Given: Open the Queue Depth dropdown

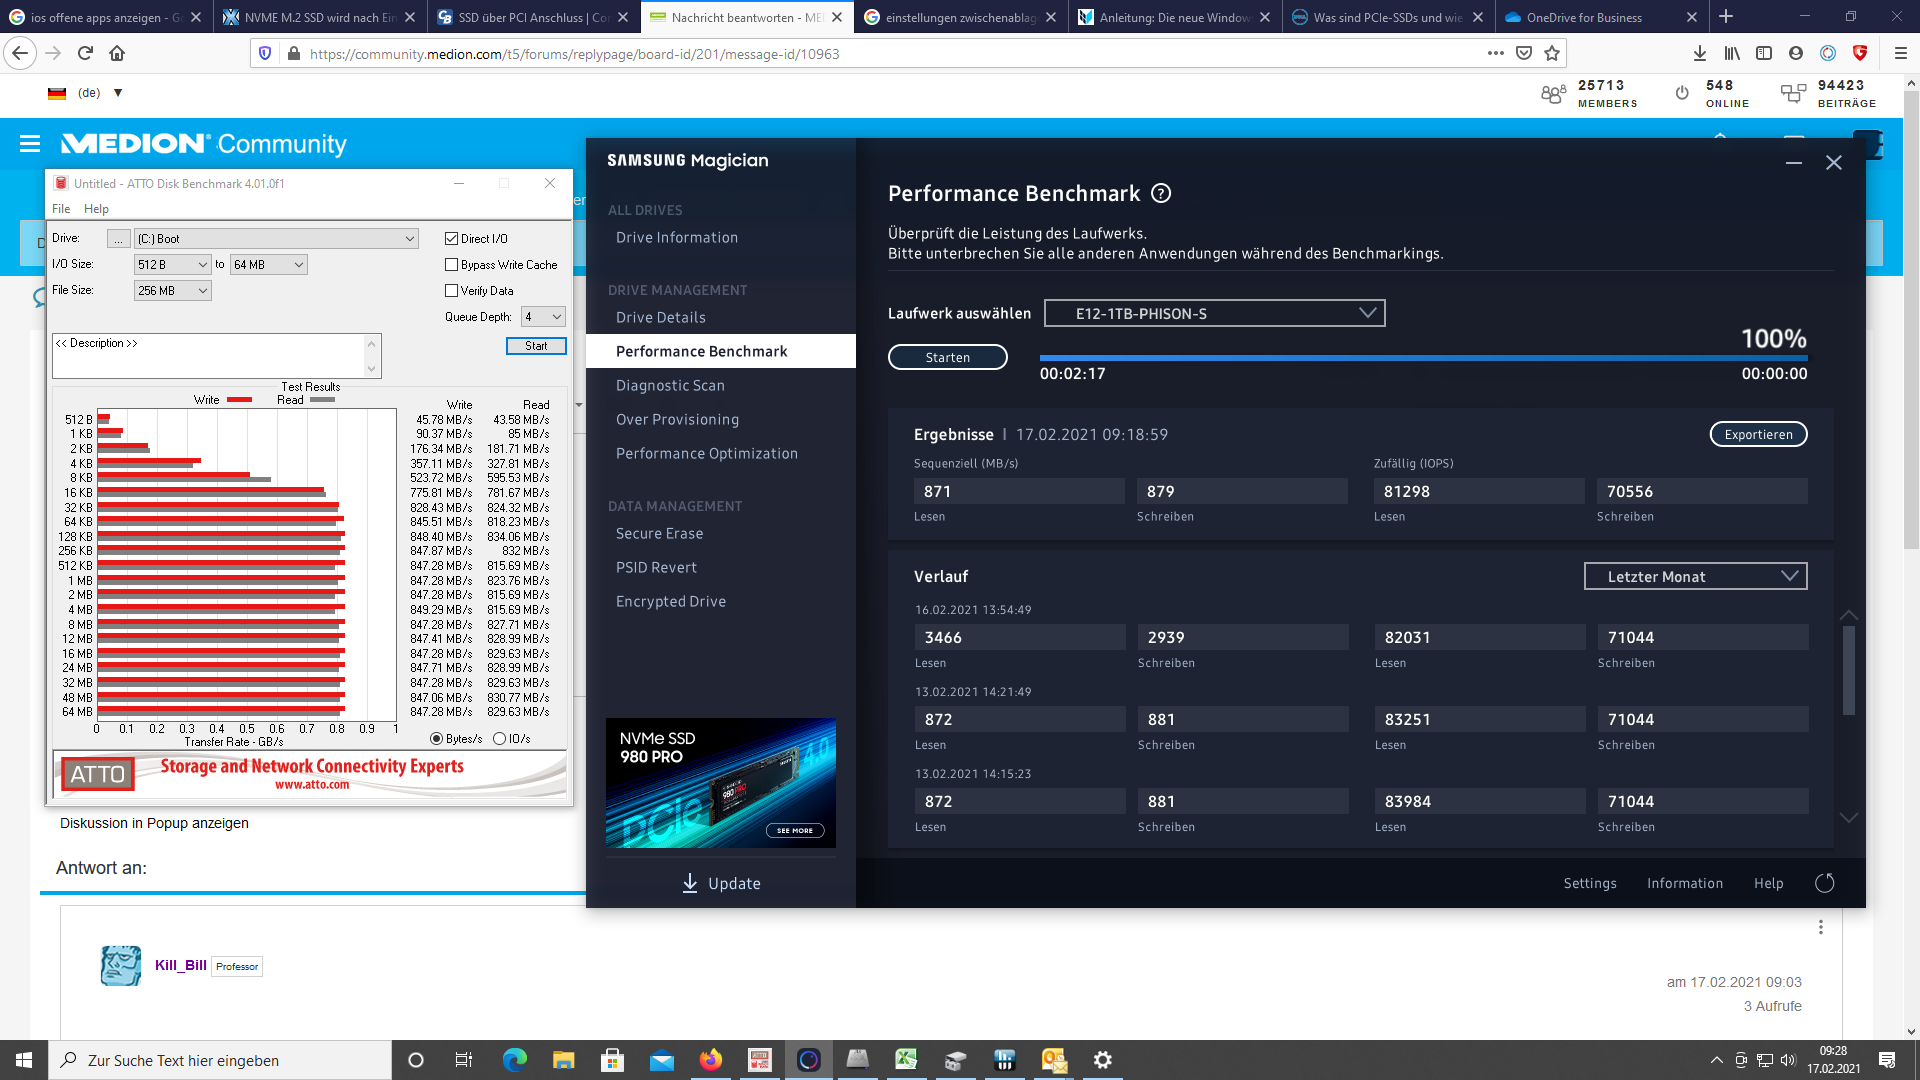Looking at the screenshot, I should (x=543, y=317).
